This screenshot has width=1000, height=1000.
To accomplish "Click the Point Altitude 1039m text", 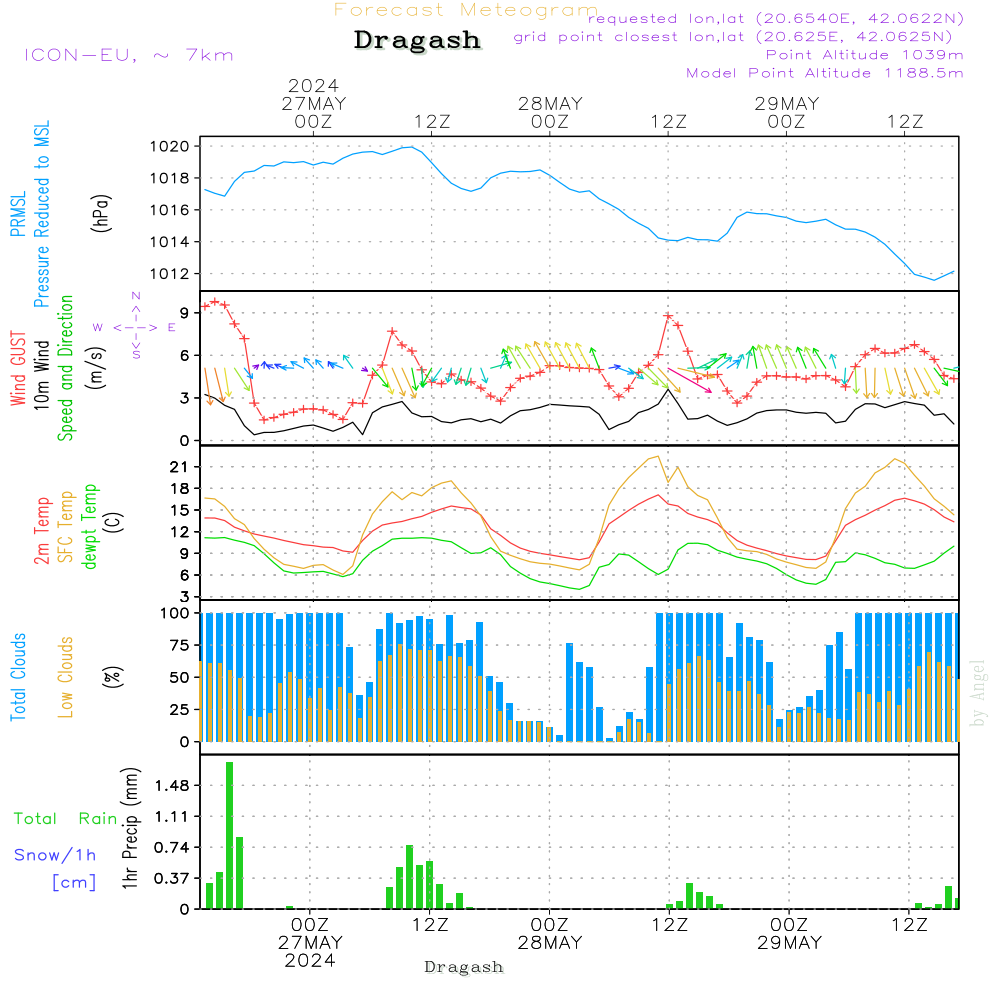I will (865, 55).
